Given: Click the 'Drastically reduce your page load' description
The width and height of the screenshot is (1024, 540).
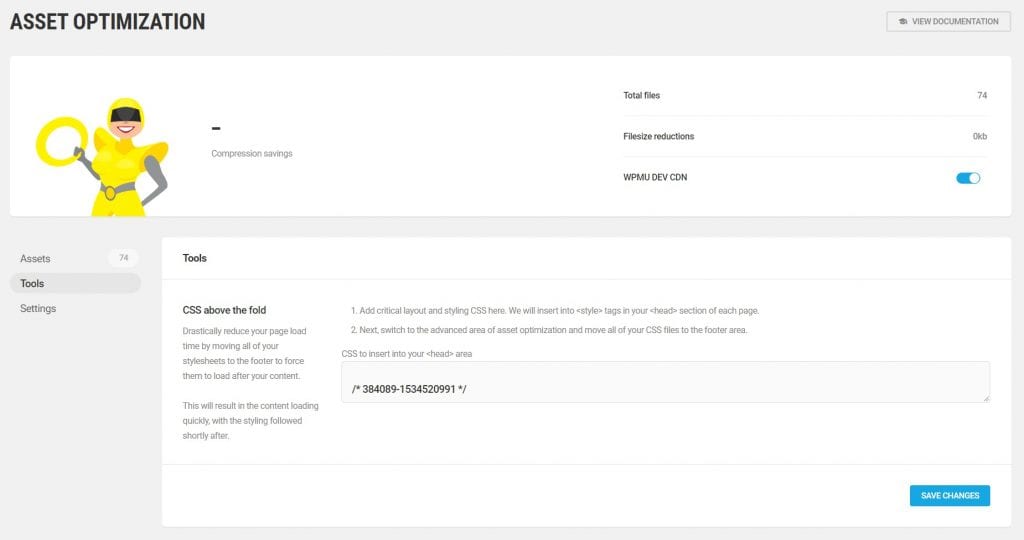Looking at the screenshot, I should (244, 353).
